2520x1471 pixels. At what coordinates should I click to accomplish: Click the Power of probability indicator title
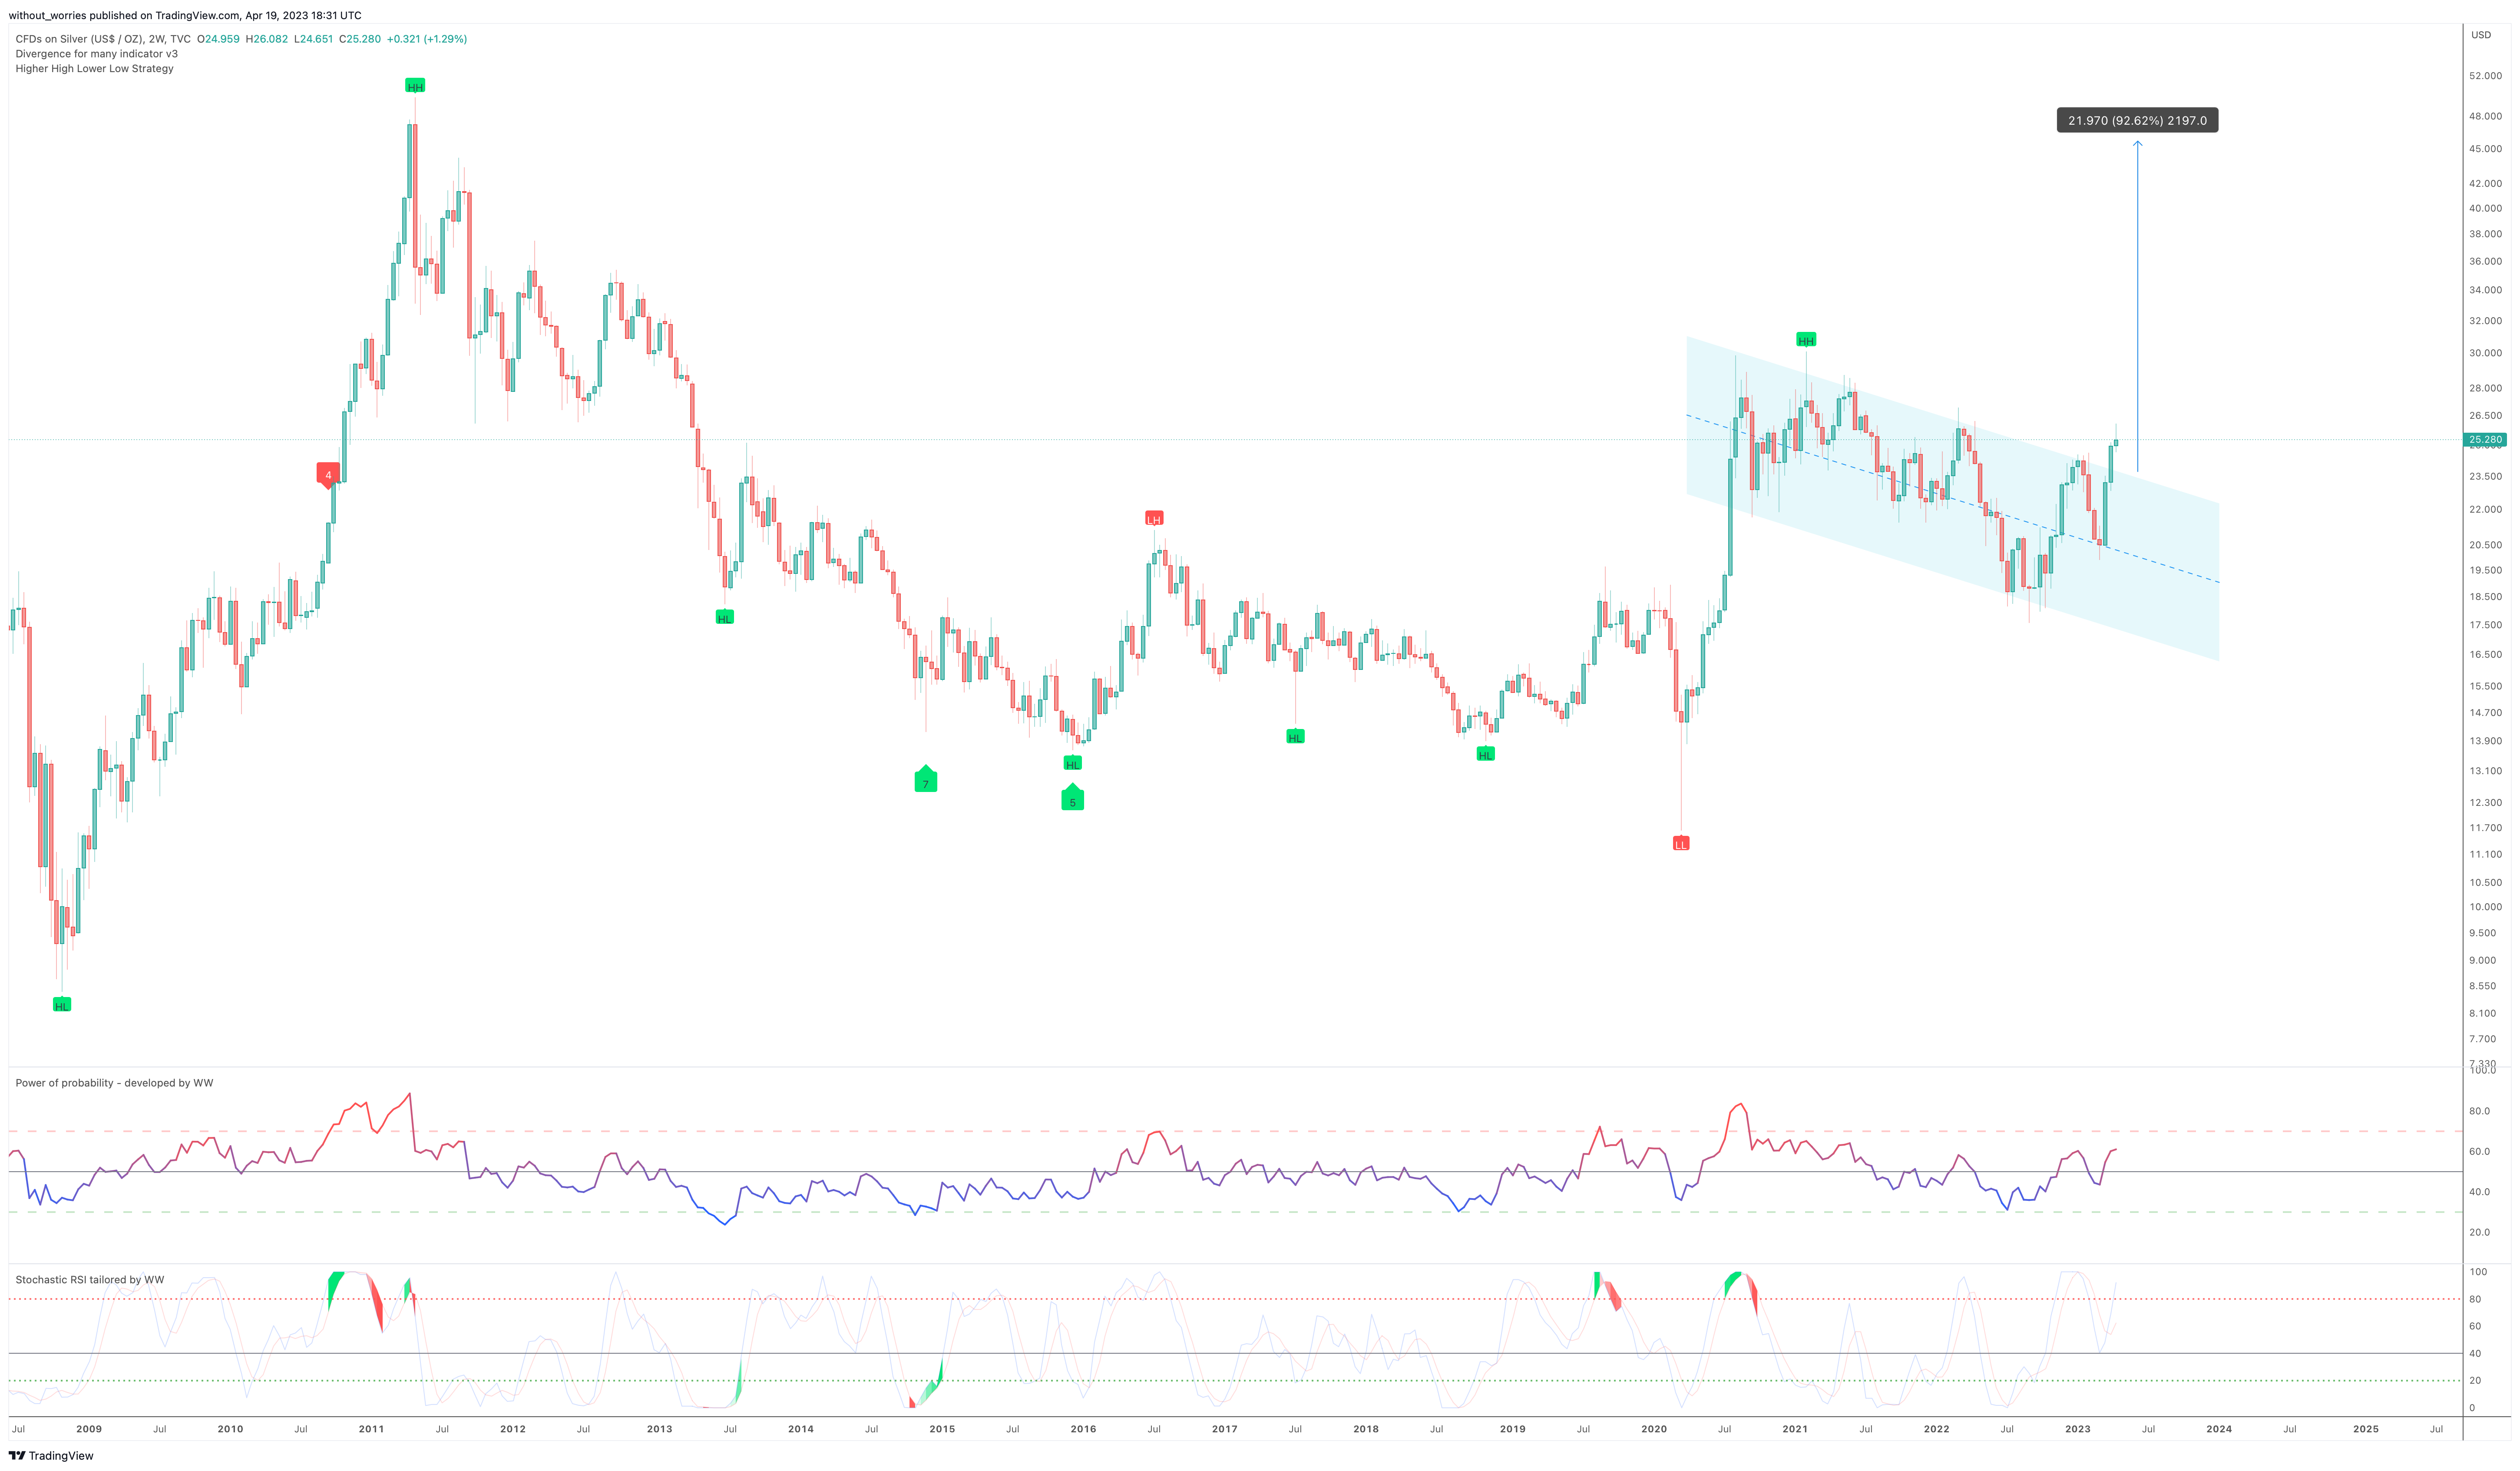coord(114,1083)
